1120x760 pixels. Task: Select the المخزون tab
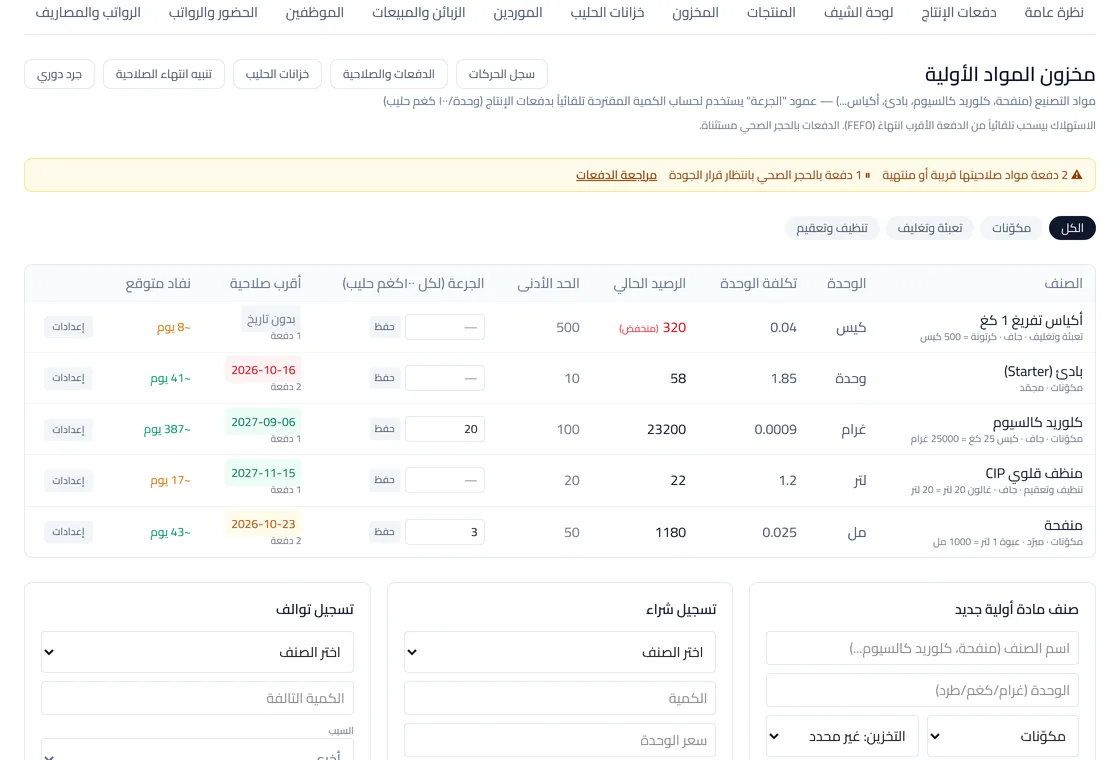(x=695, y=13)
